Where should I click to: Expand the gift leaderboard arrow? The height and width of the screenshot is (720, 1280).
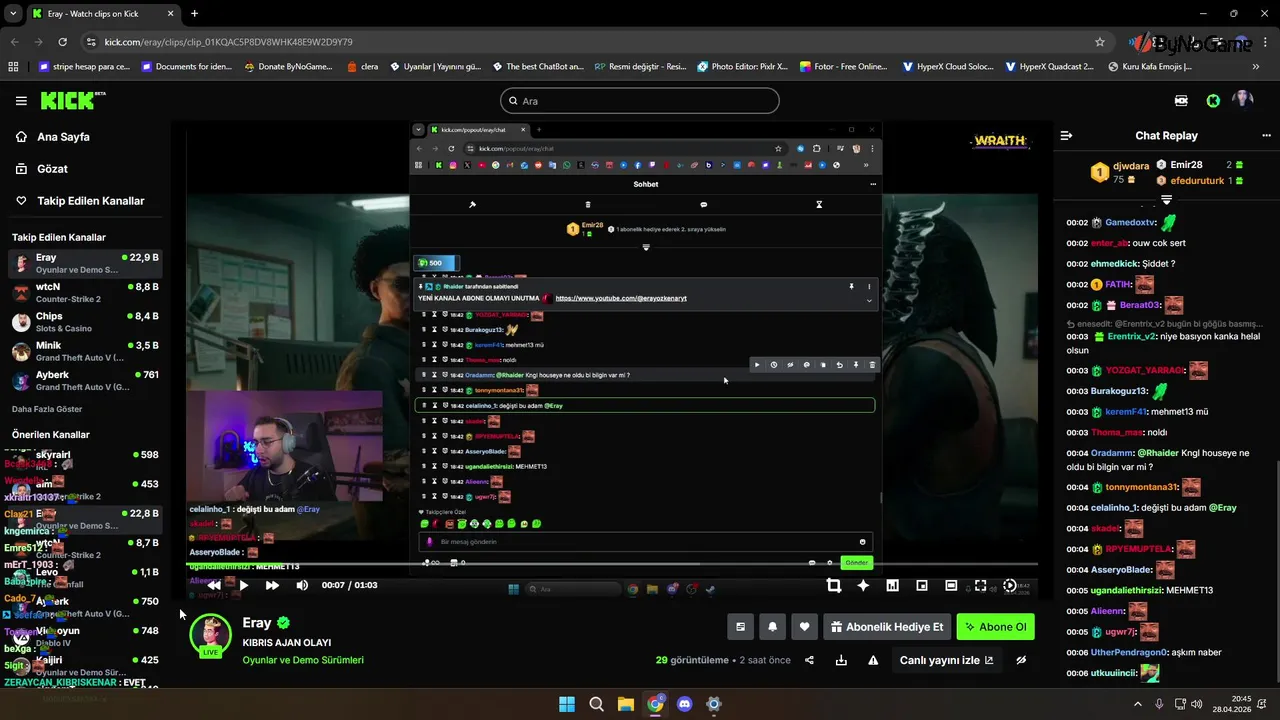click(1166, 200)
